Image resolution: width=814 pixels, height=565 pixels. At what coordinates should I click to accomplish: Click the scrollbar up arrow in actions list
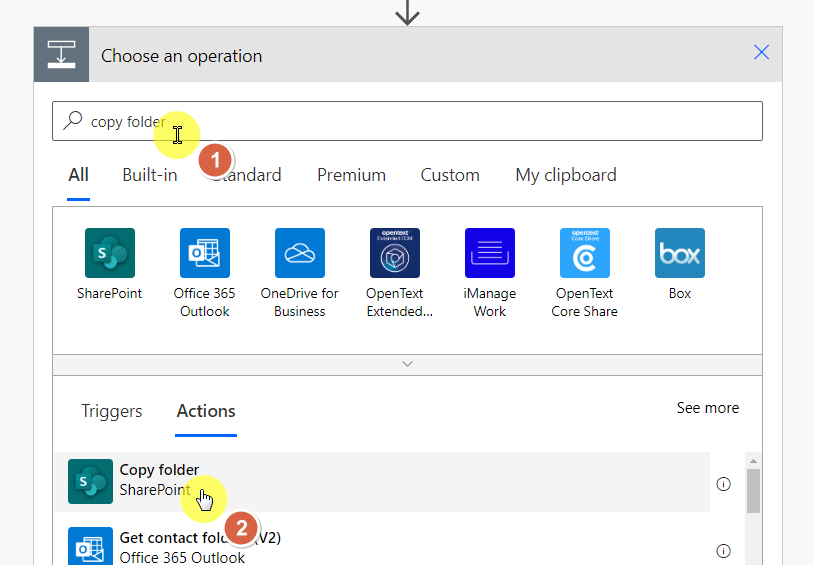click(x=753, y=461)
